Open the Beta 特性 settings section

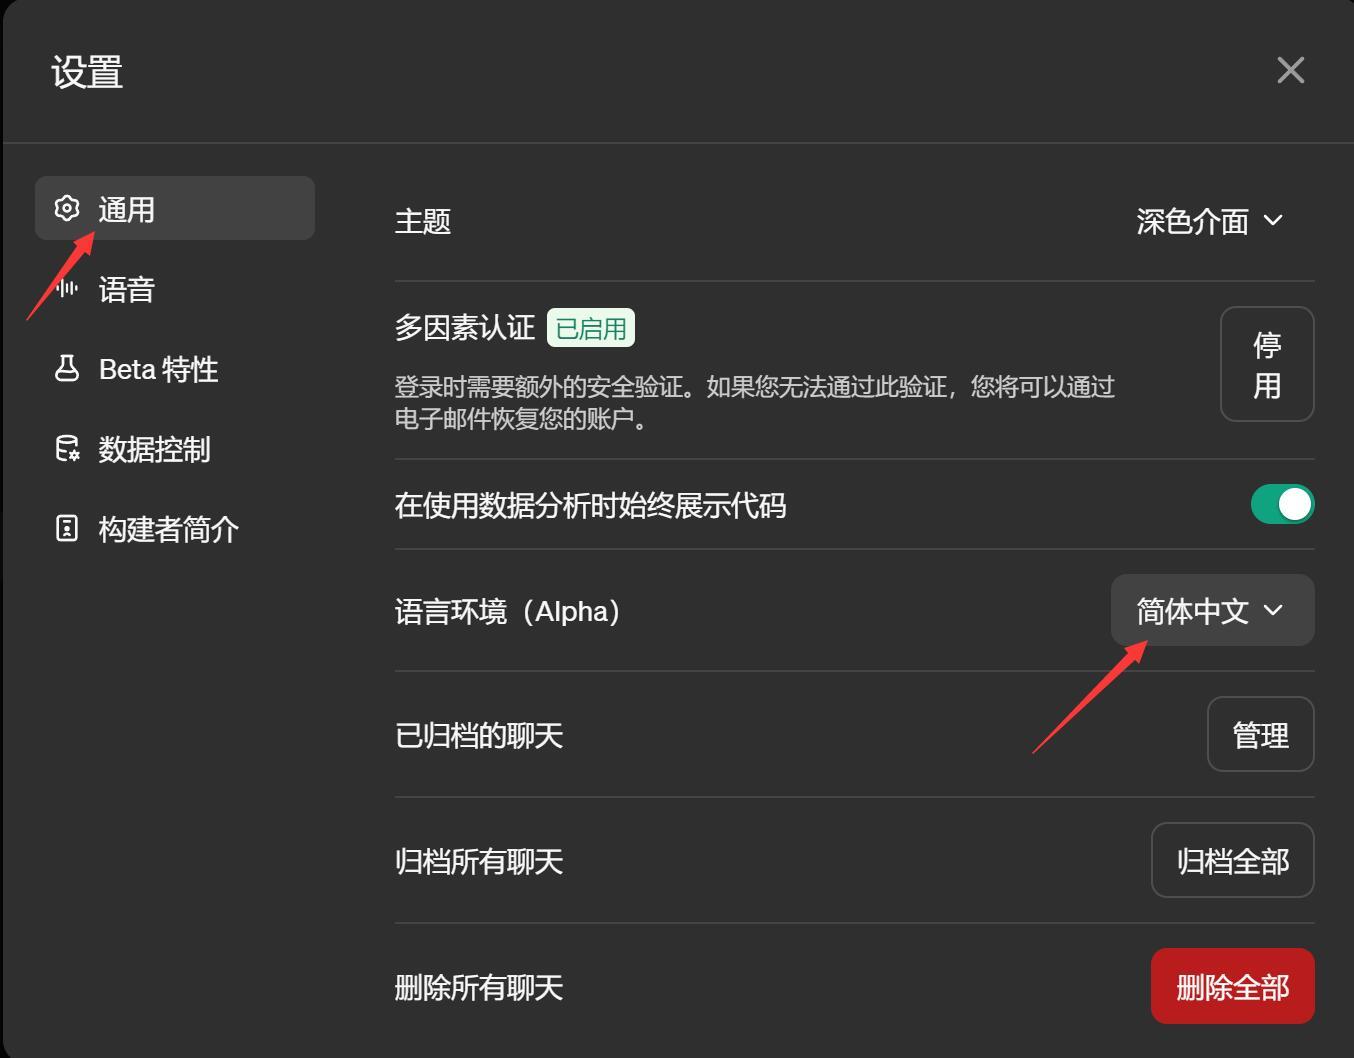158,370
